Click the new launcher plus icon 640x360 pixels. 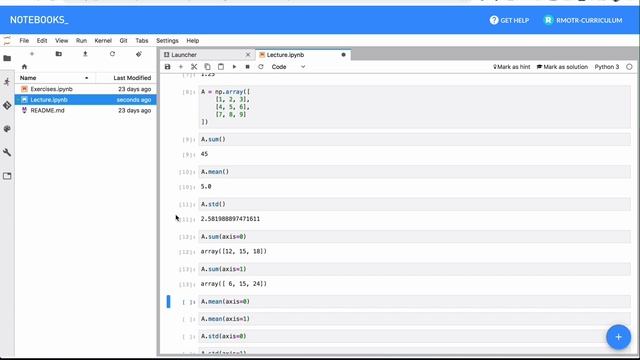pyautogui.click(x=32, y=54)
